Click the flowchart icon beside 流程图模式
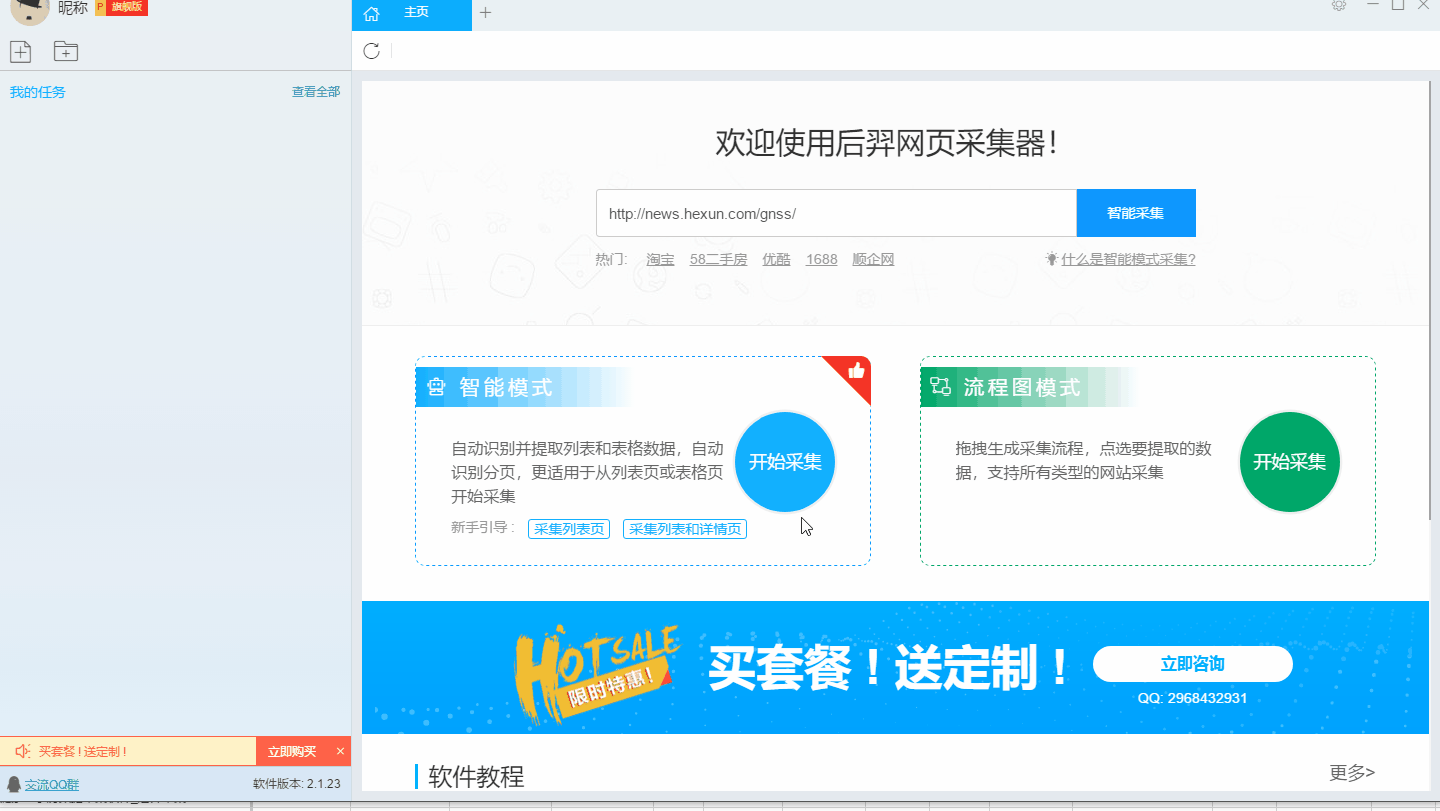This screenshot has height=811, width=1440. click(x=940, y=387)
